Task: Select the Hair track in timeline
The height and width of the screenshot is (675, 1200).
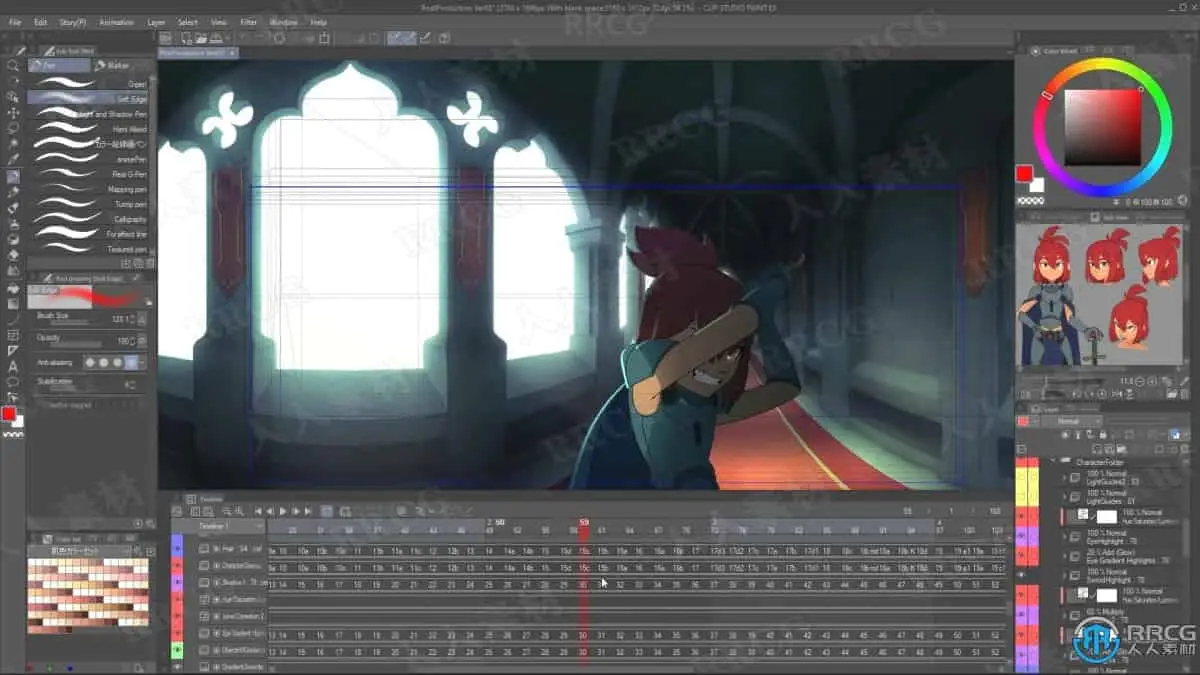Action: point(242,549)
